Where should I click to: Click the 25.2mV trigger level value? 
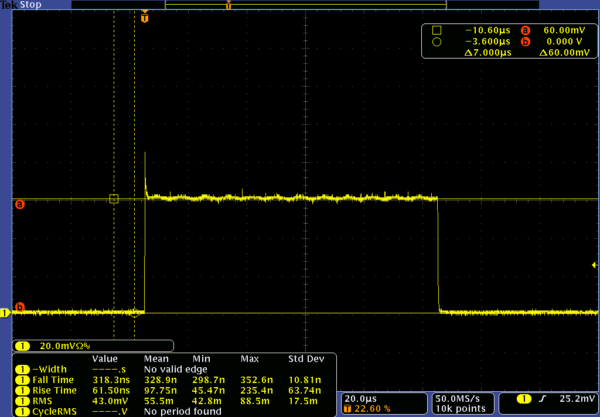577,399
